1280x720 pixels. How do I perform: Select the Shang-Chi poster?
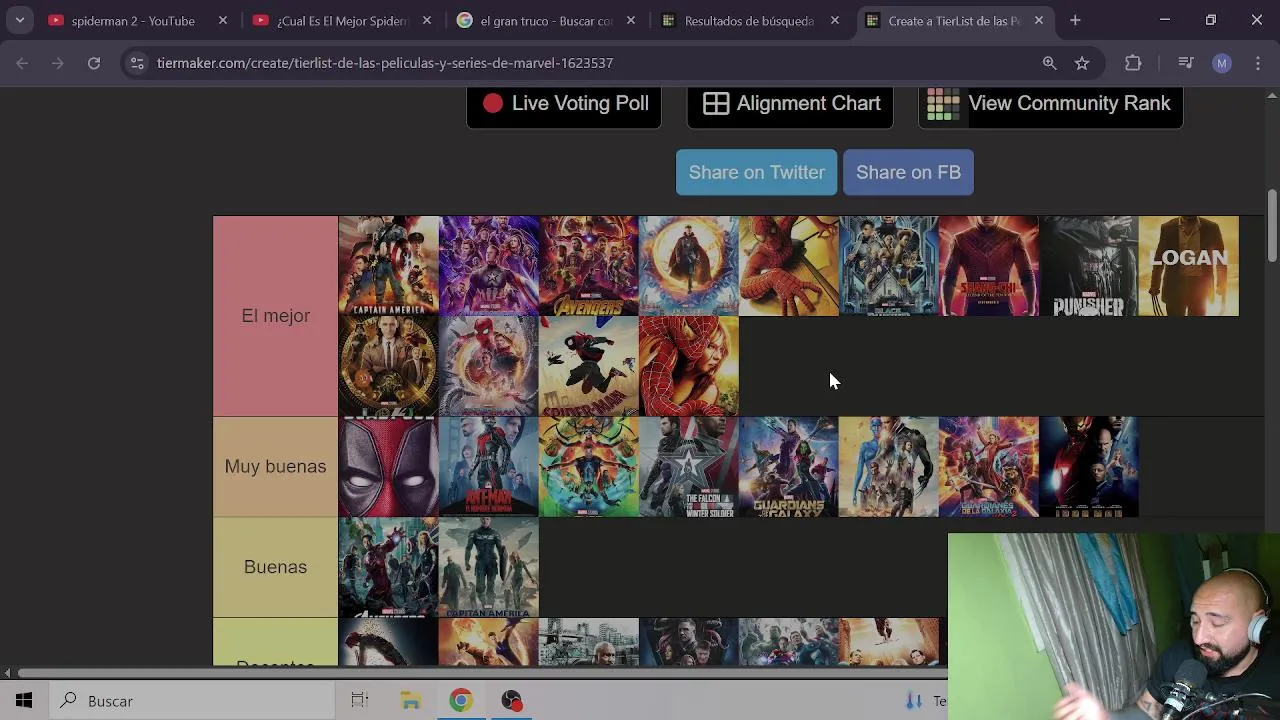tap(989, 266)
